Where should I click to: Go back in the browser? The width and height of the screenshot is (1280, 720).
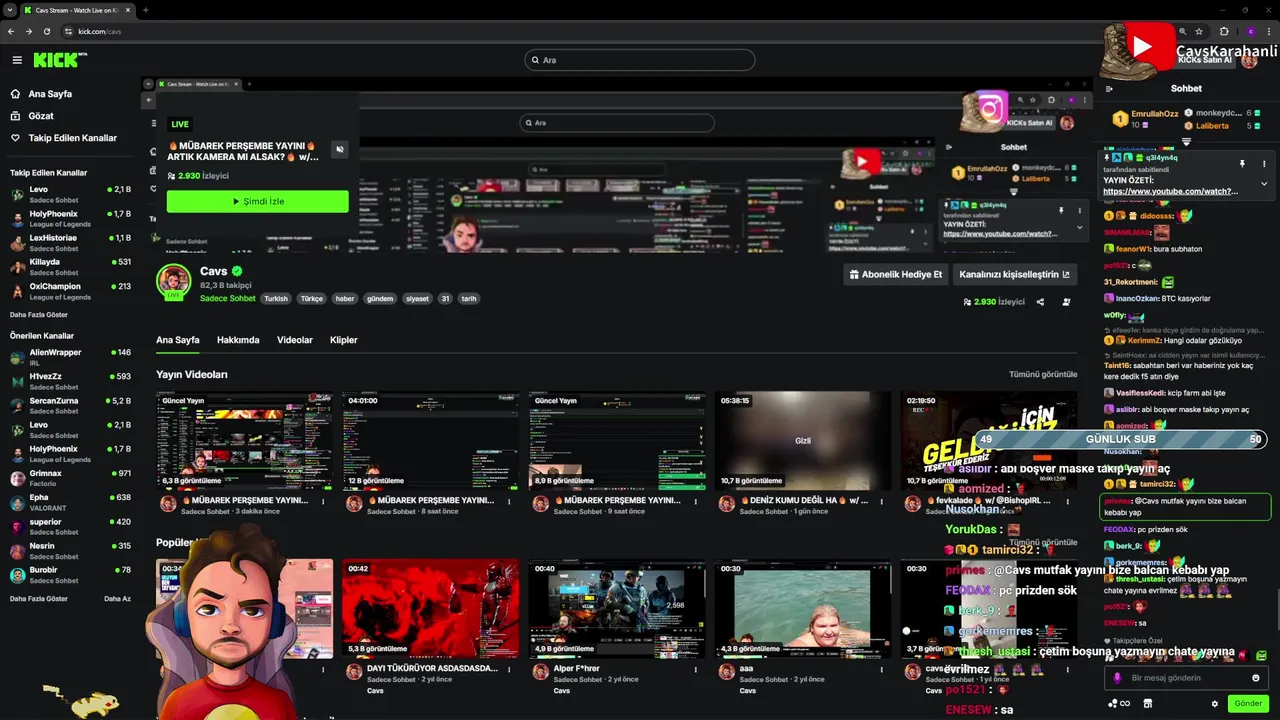[11, 31]
